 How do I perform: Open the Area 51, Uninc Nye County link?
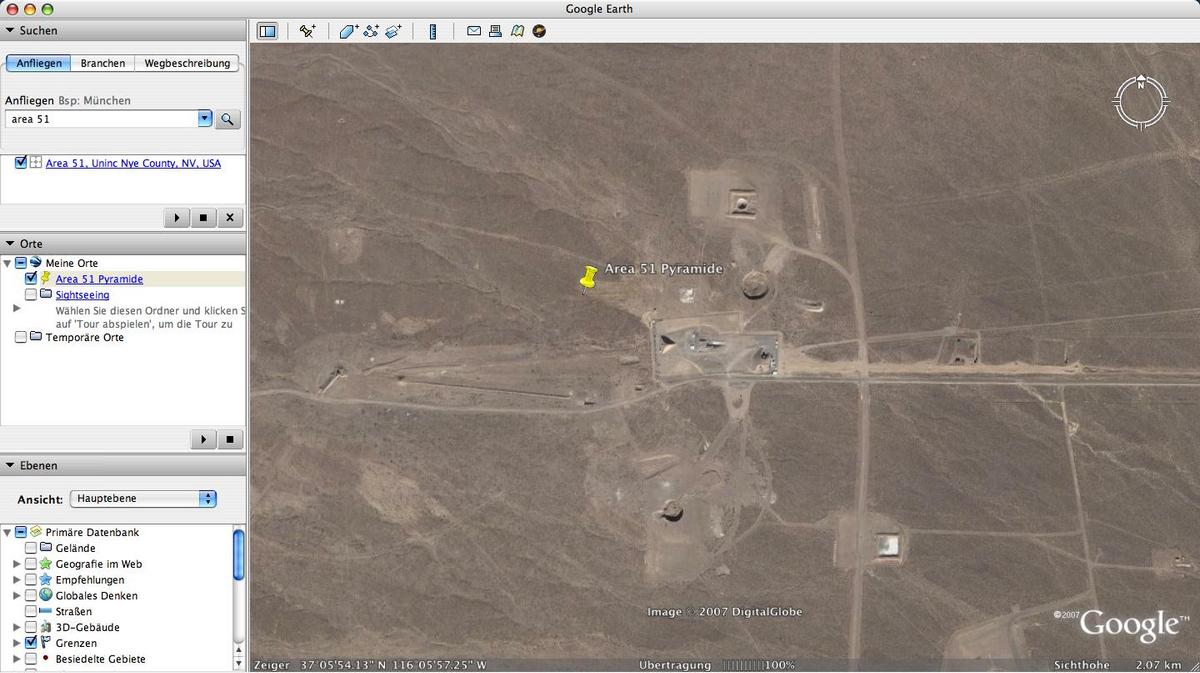point(133,163)
